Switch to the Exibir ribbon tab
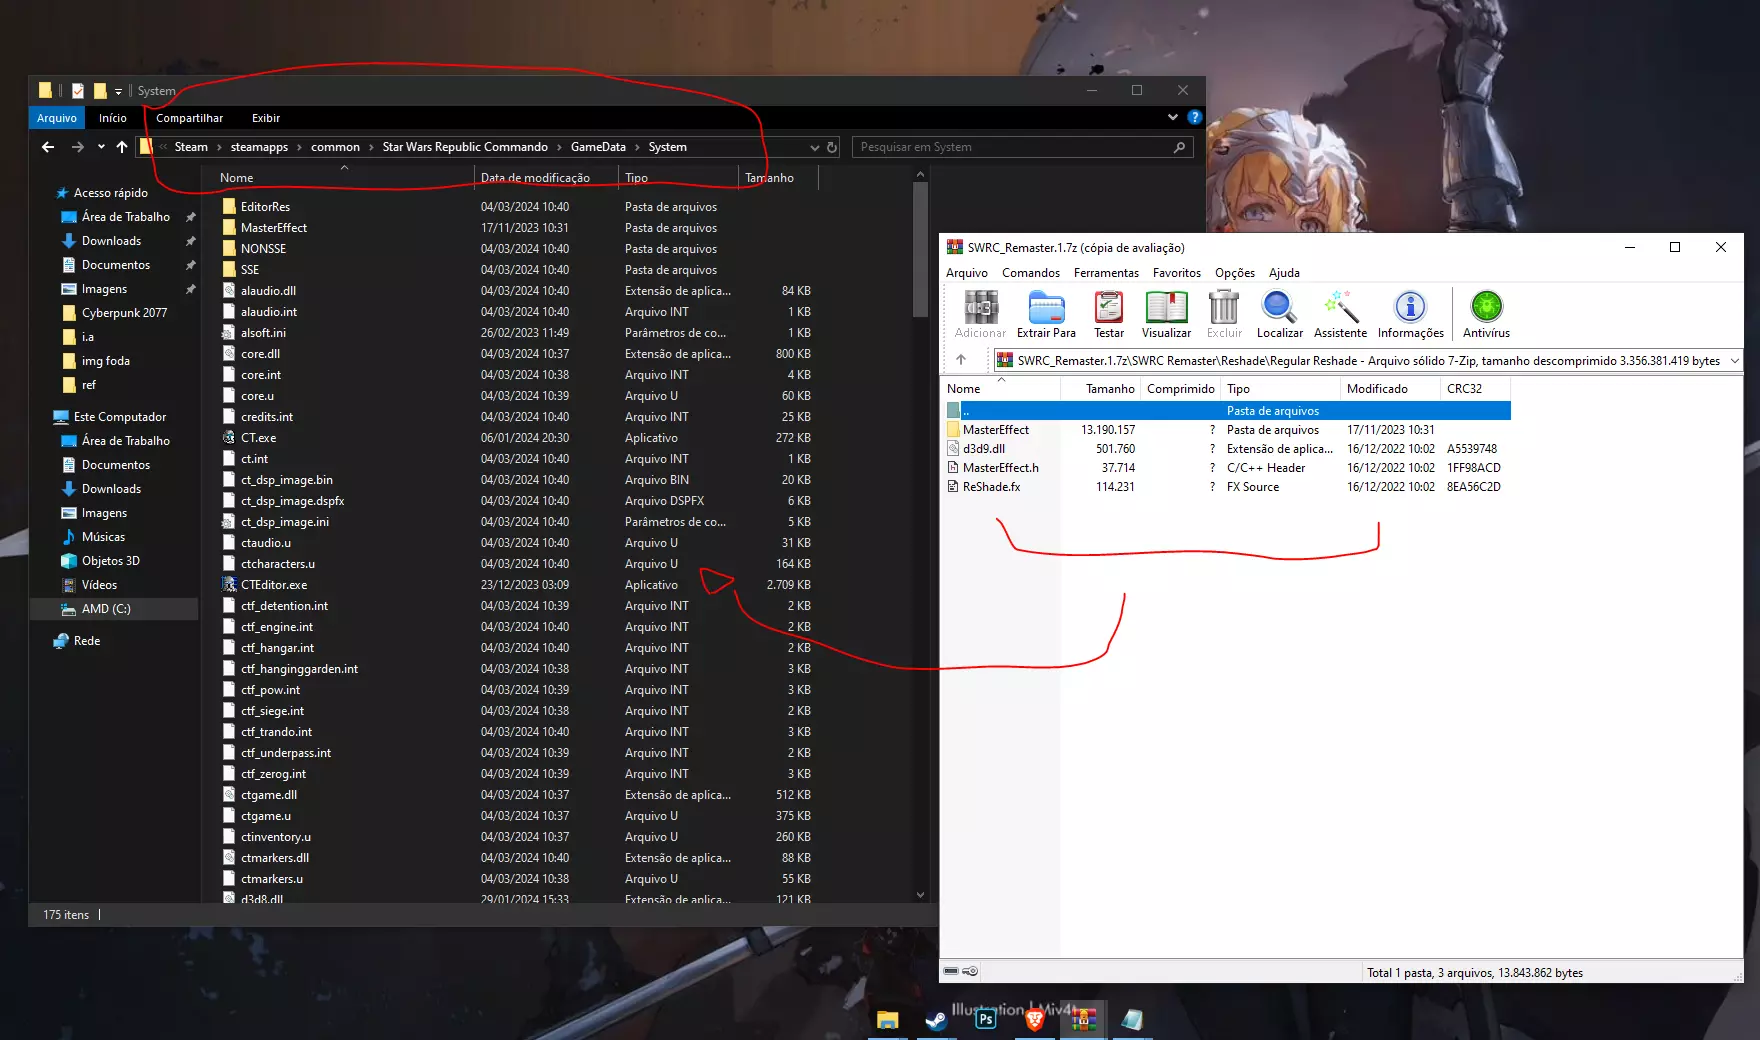Image resolution: width=1760 pixels, height=1040 pixels. 266,118
